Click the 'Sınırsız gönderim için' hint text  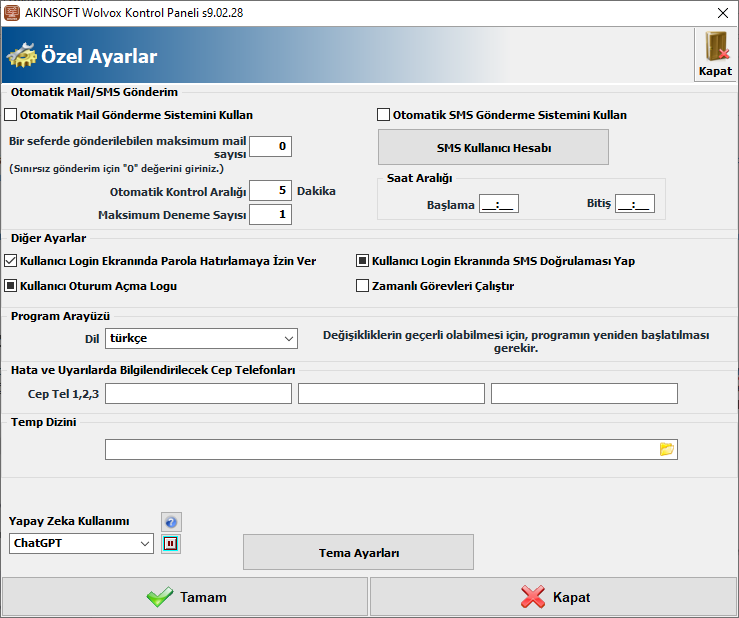pyautogui.click(x=116, y=169)
